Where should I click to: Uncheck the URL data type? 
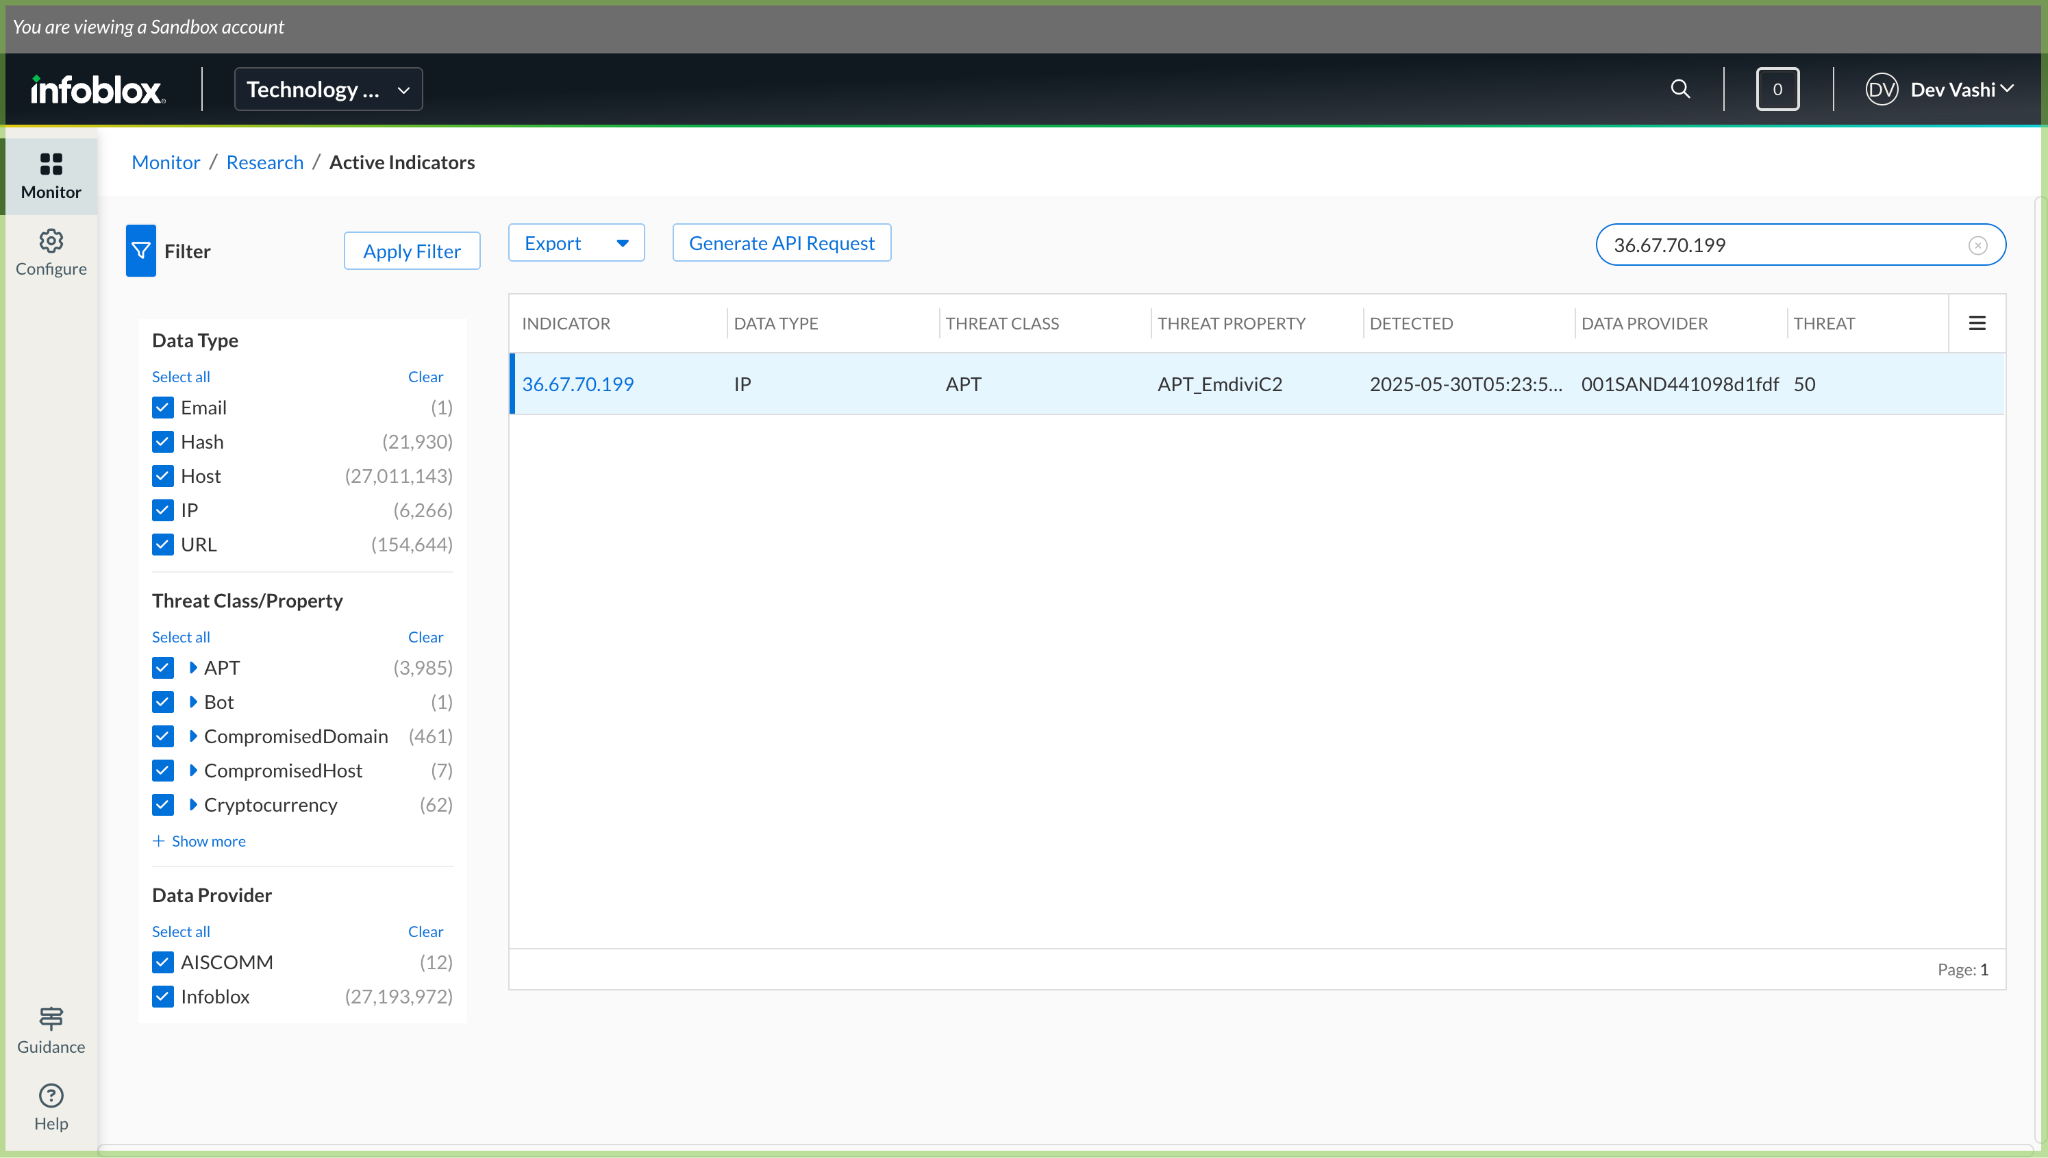pyautogui.click(x=163, y=544)
